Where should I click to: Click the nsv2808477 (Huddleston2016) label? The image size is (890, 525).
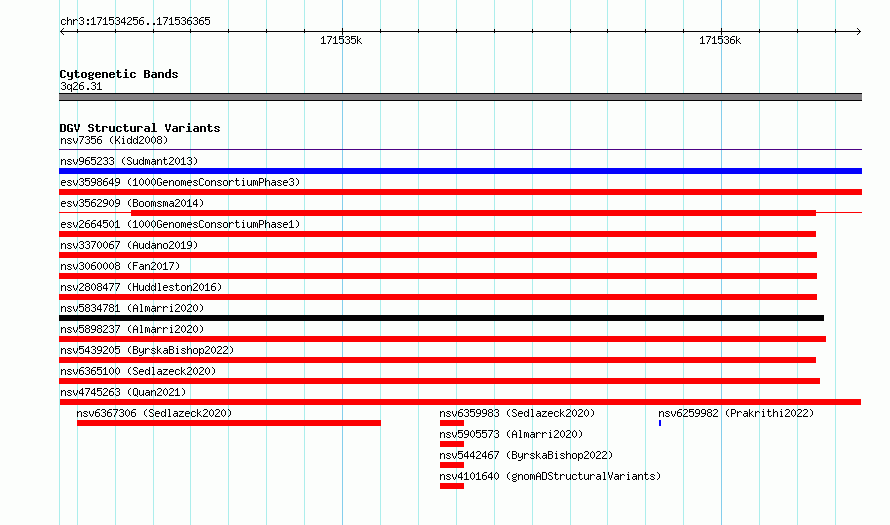pos(141,287)
